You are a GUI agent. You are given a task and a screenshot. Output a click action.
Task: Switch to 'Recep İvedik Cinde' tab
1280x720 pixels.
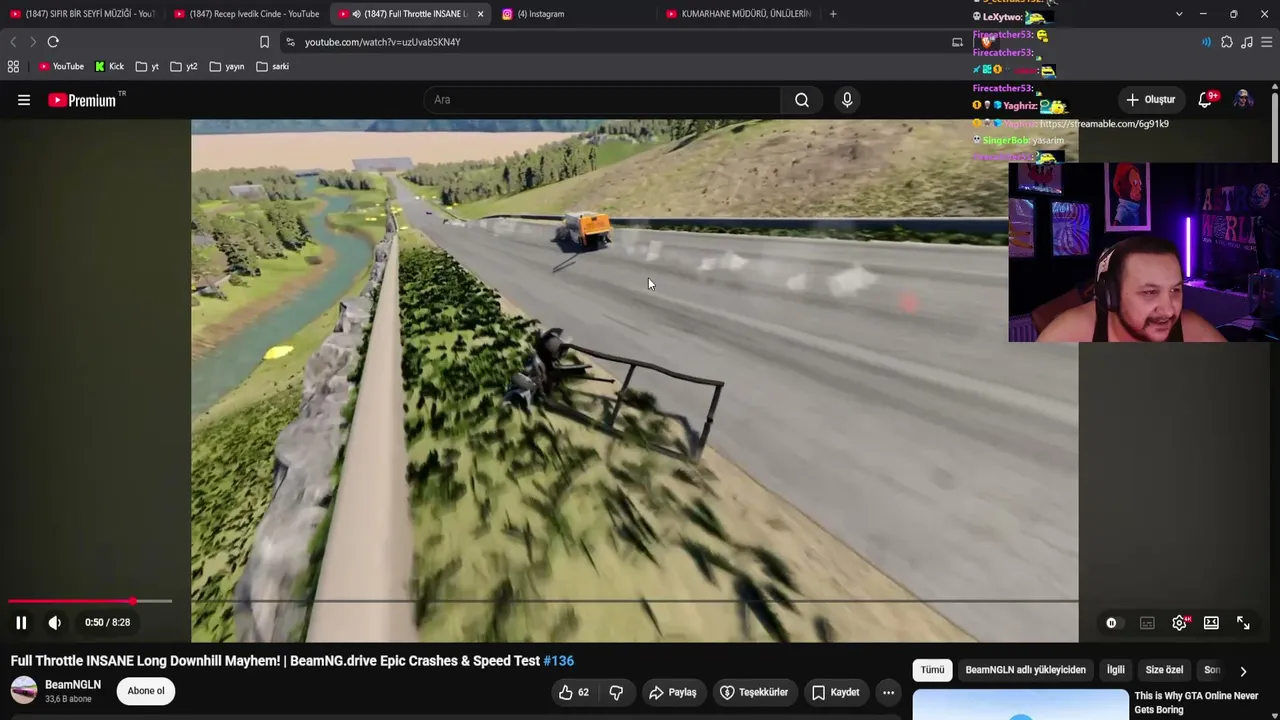(x=247, y=14)
